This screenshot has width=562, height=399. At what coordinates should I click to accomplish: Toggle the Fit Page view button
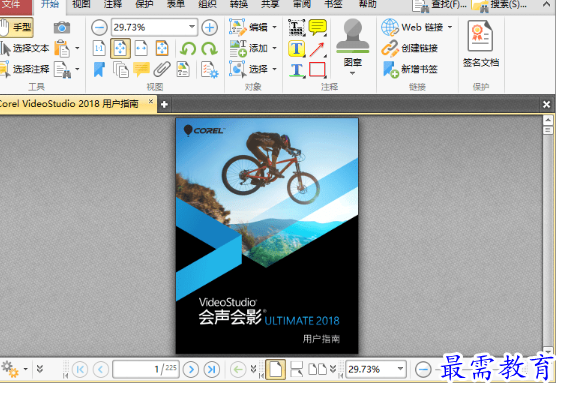click(120, 48)
